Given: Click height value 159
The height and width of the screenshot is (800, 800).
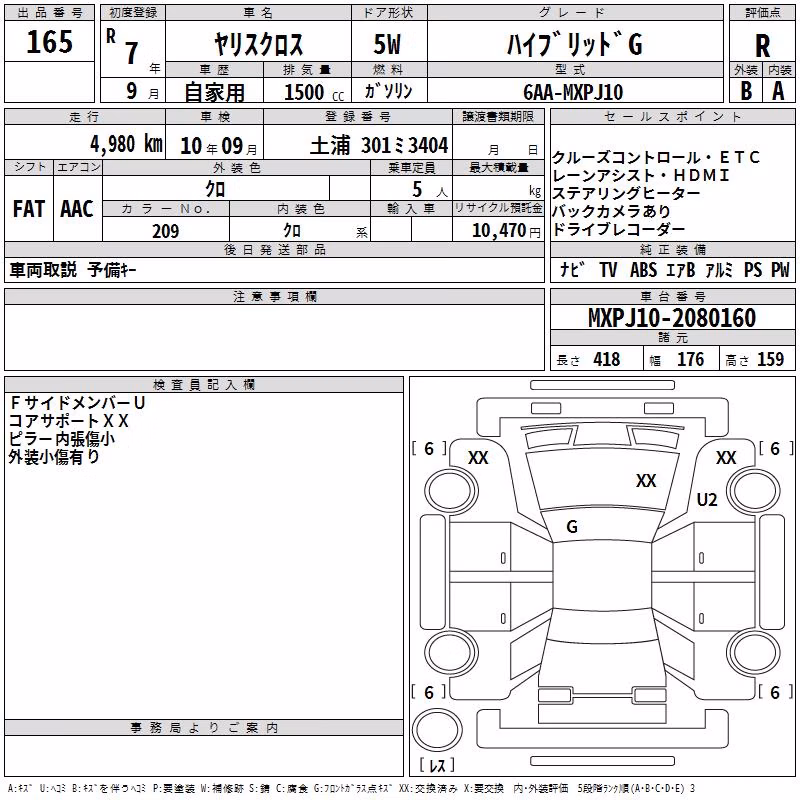Looking at the screenshot, I should 770,360.
